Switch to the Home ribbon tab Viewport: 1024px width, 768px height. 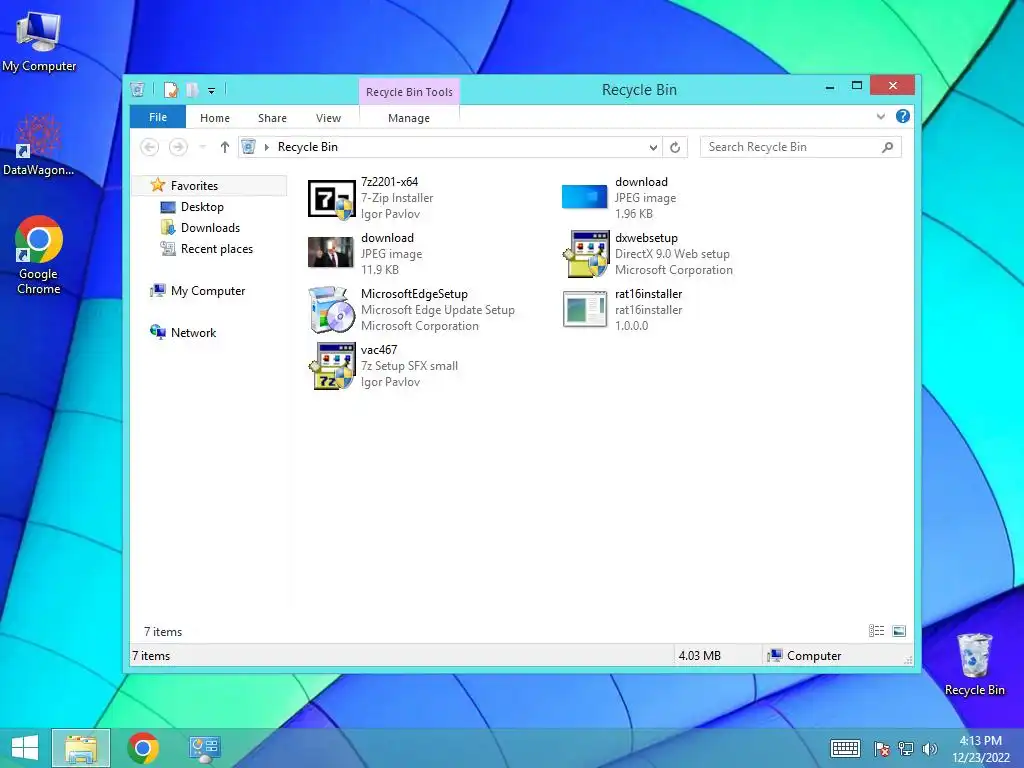[215, 118]
